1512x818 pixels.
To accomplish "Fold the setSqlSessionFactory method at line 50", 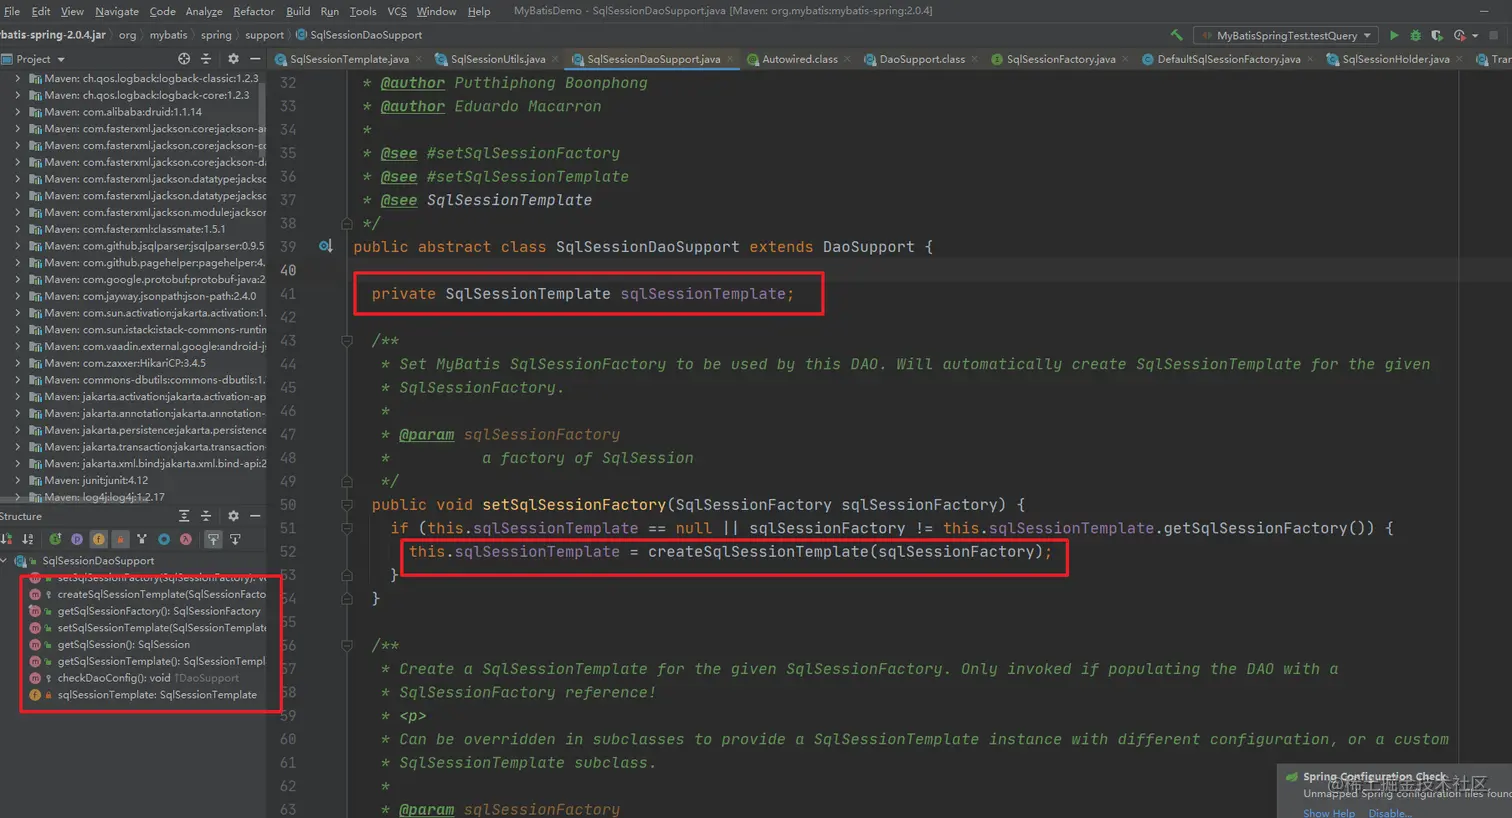I will click(347, 505).
